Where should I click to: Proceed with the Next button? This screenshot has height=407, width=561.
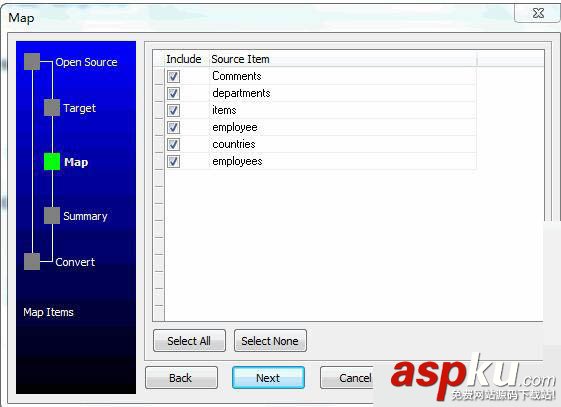(x=268, y=378)
